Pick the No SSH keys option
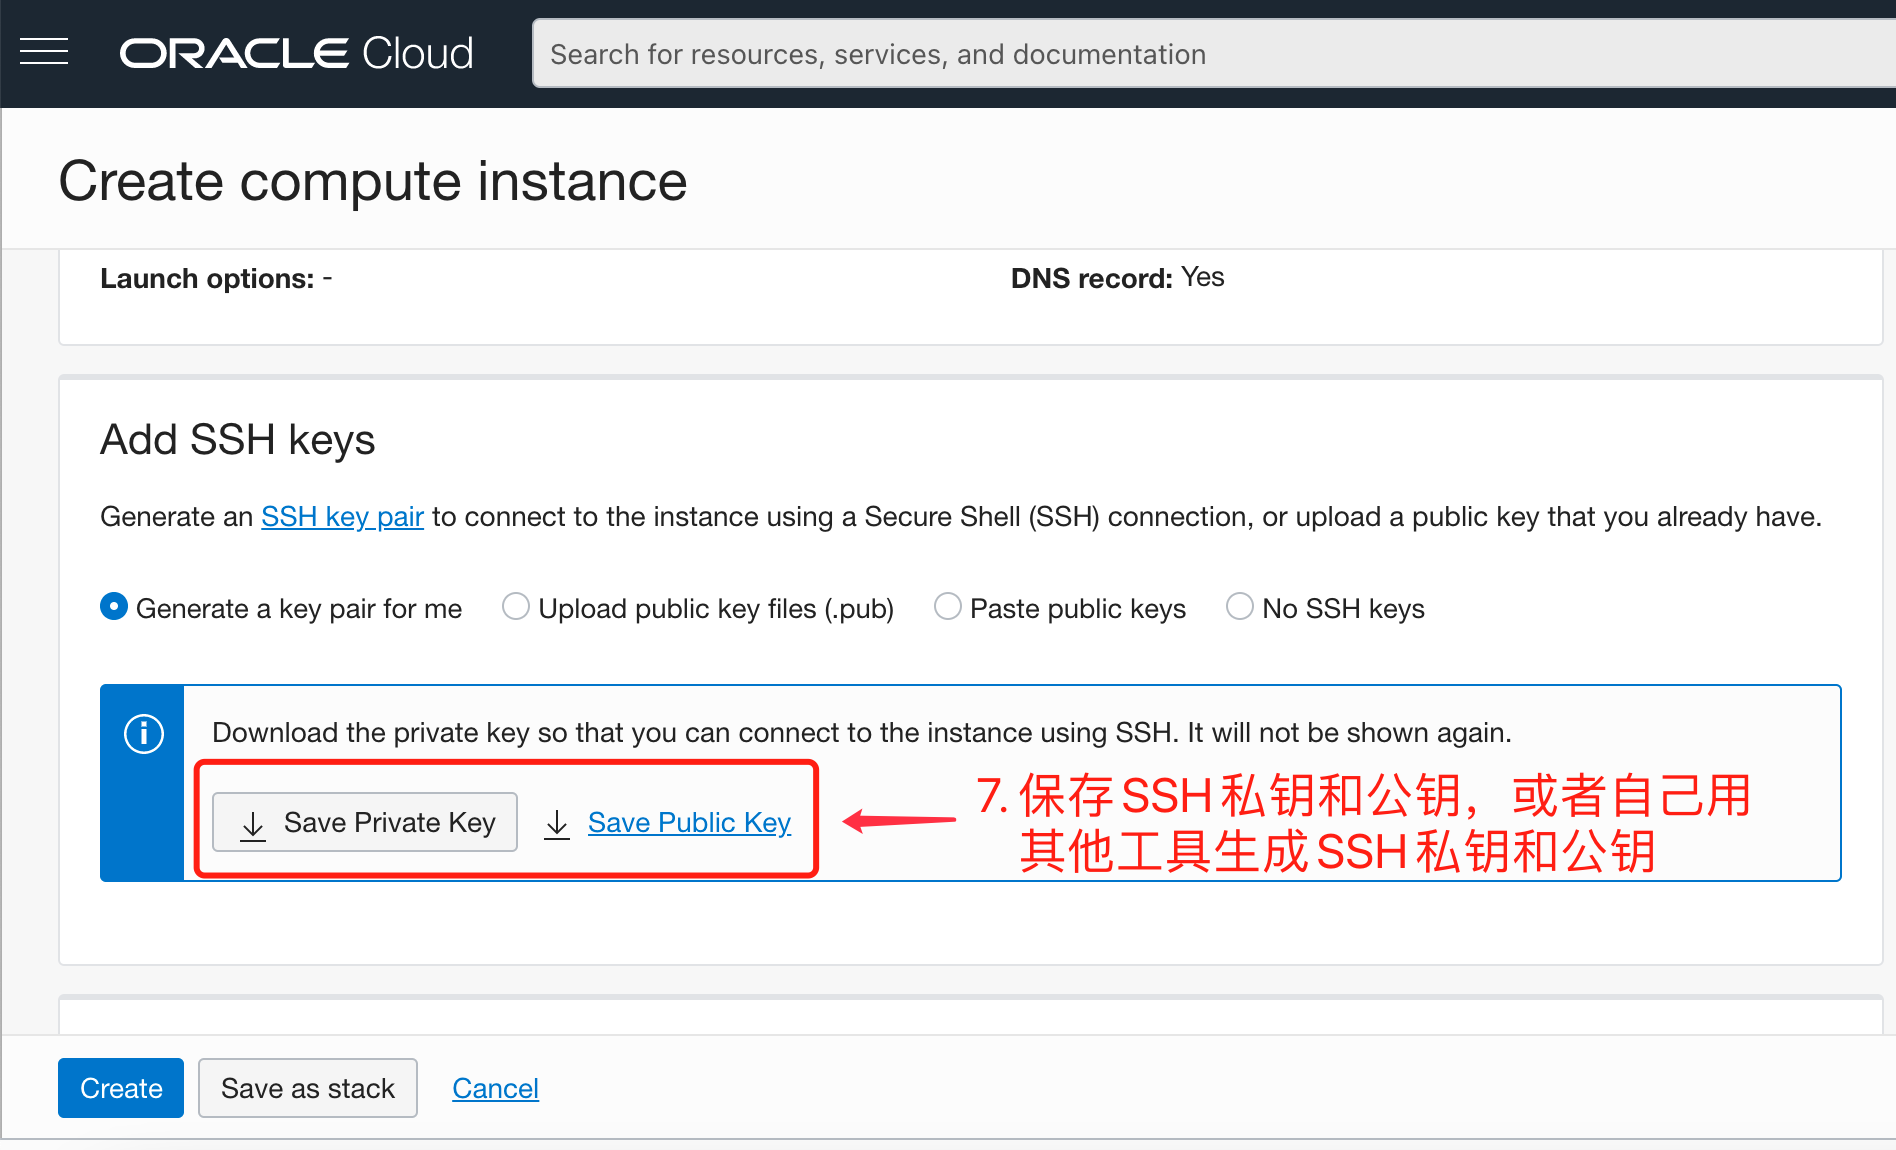 (1240, 607)
